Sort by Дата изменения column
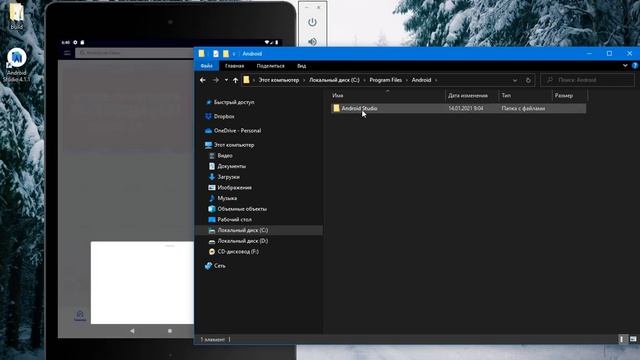This screenshot has height=360, width=640. tap(471, 96)
